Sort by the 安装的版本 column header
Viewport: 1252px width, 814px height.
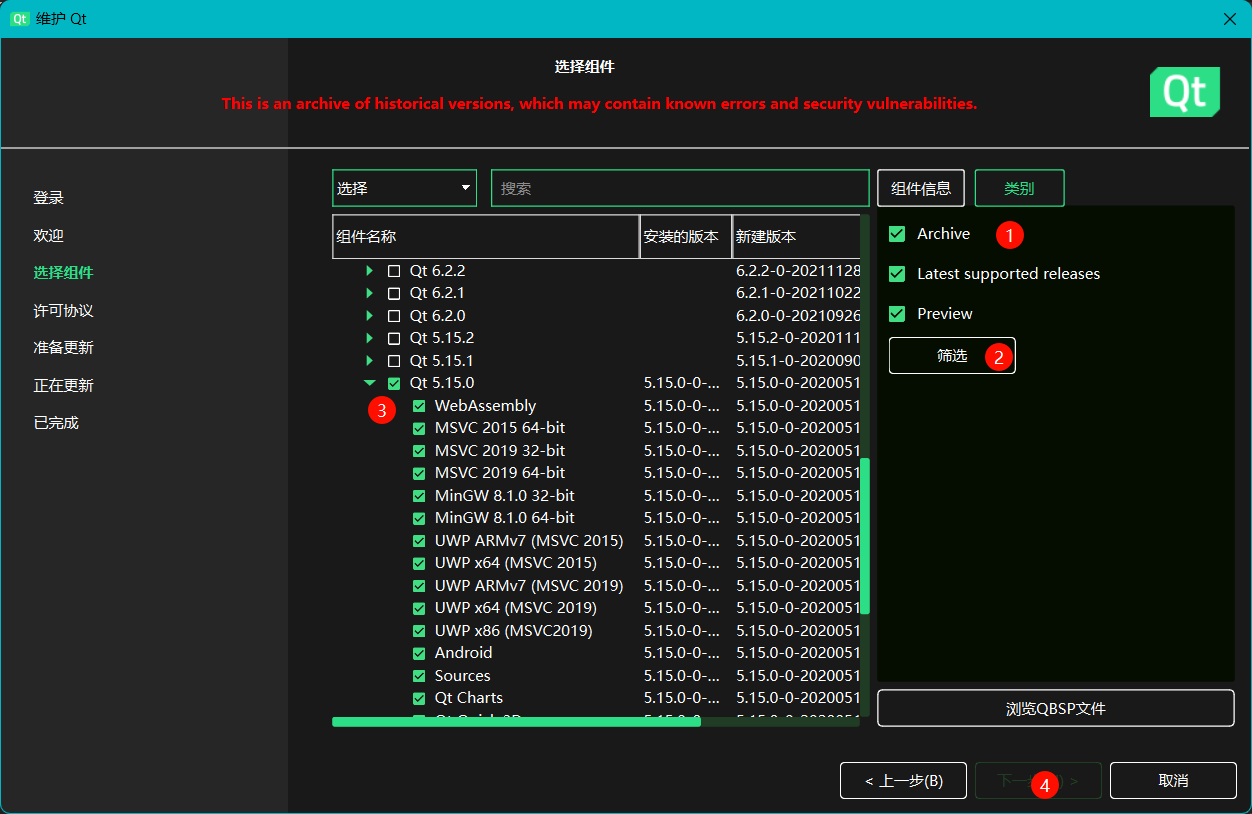(686, 237)
